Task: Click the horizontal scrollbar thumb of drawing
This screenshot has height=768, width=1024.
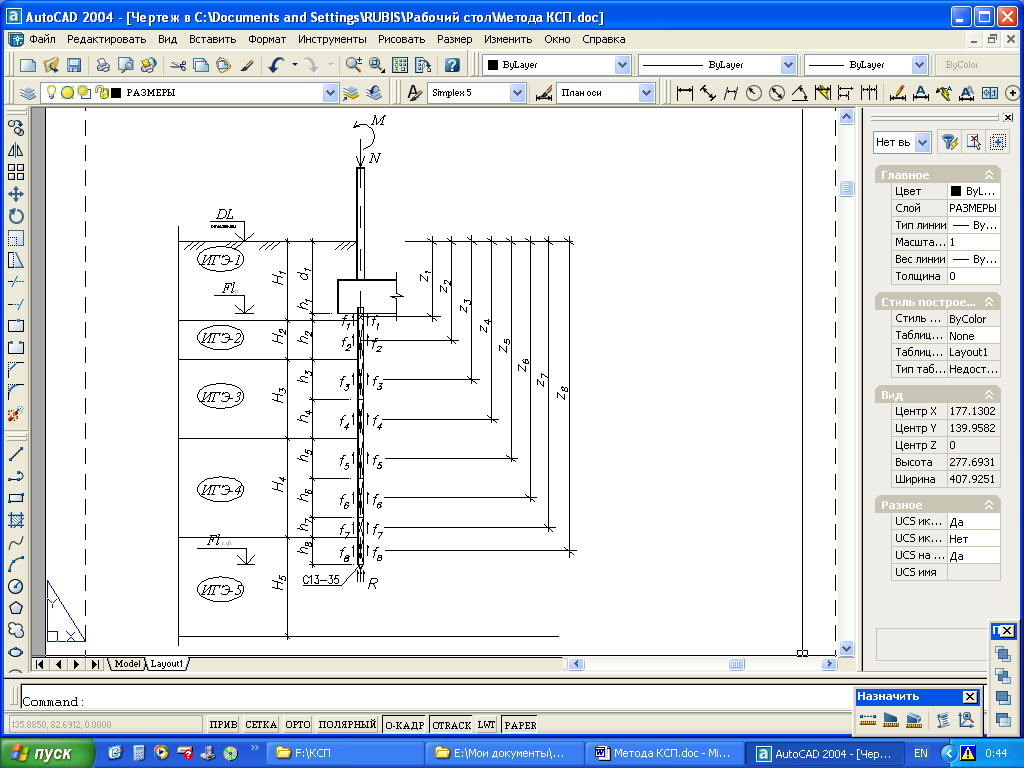Action: click(736, 664)
